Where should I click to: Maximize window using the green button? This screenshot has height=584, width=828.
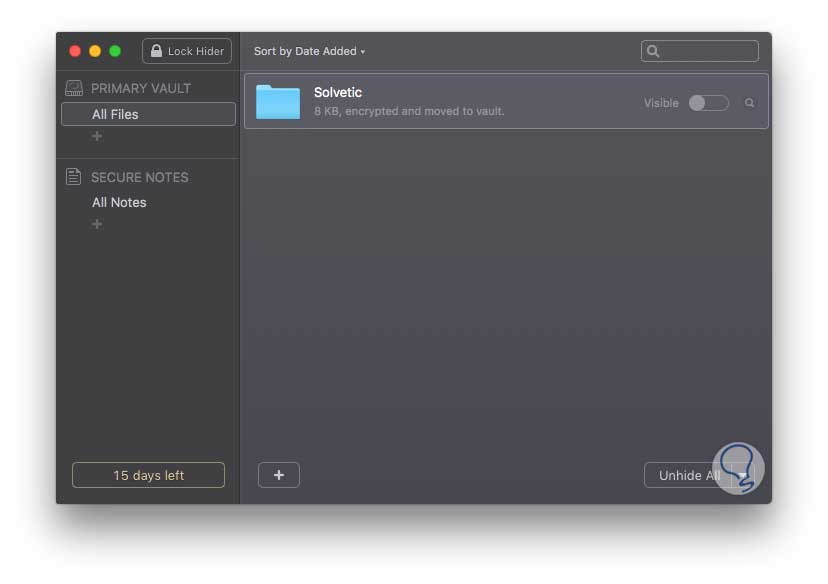pyautogui.click(x=115, y=51)
